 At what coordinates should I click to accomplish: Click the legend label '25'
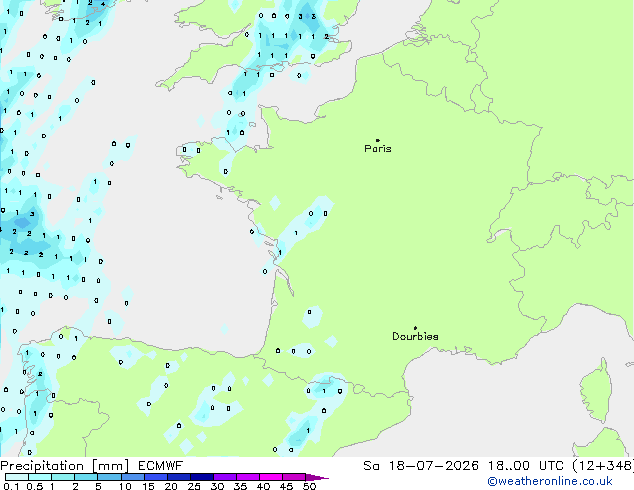tap(194, 486)
